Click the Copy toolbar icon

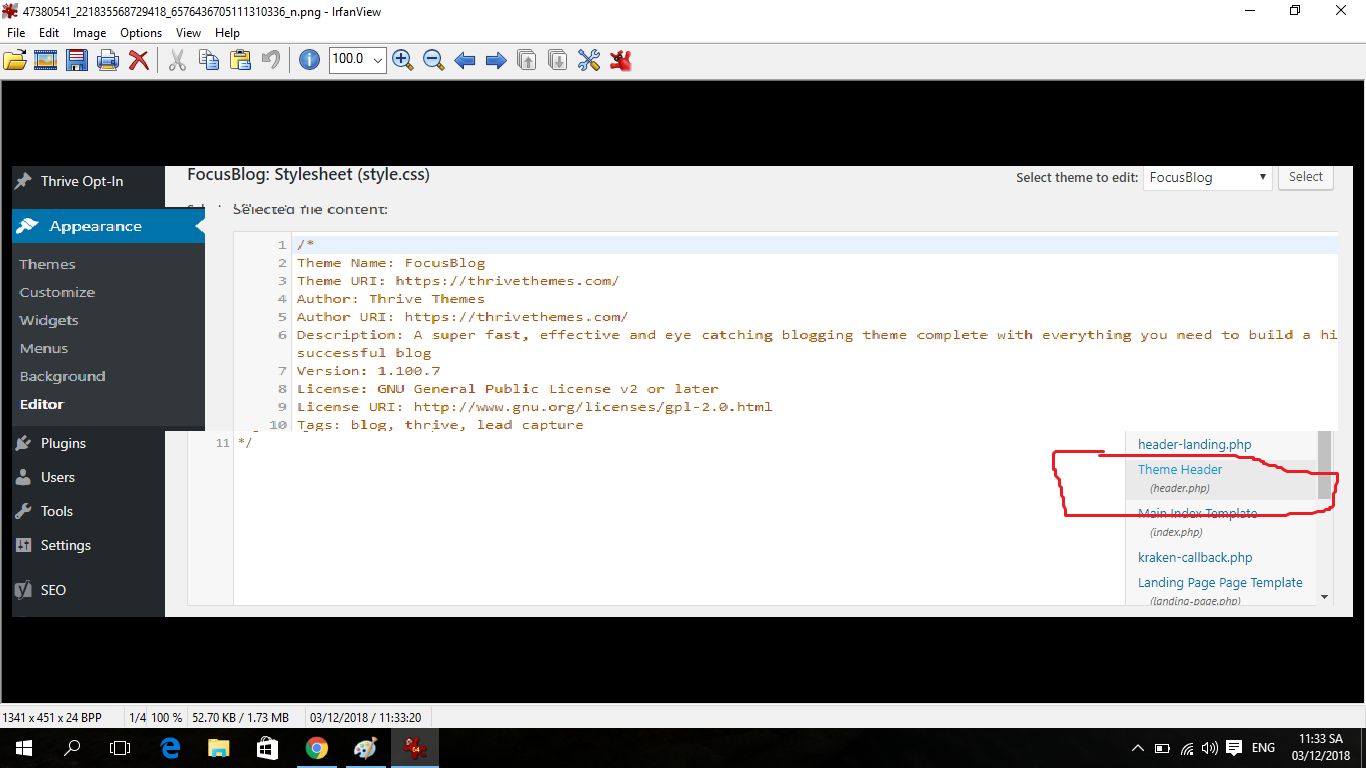coord(209,60)
